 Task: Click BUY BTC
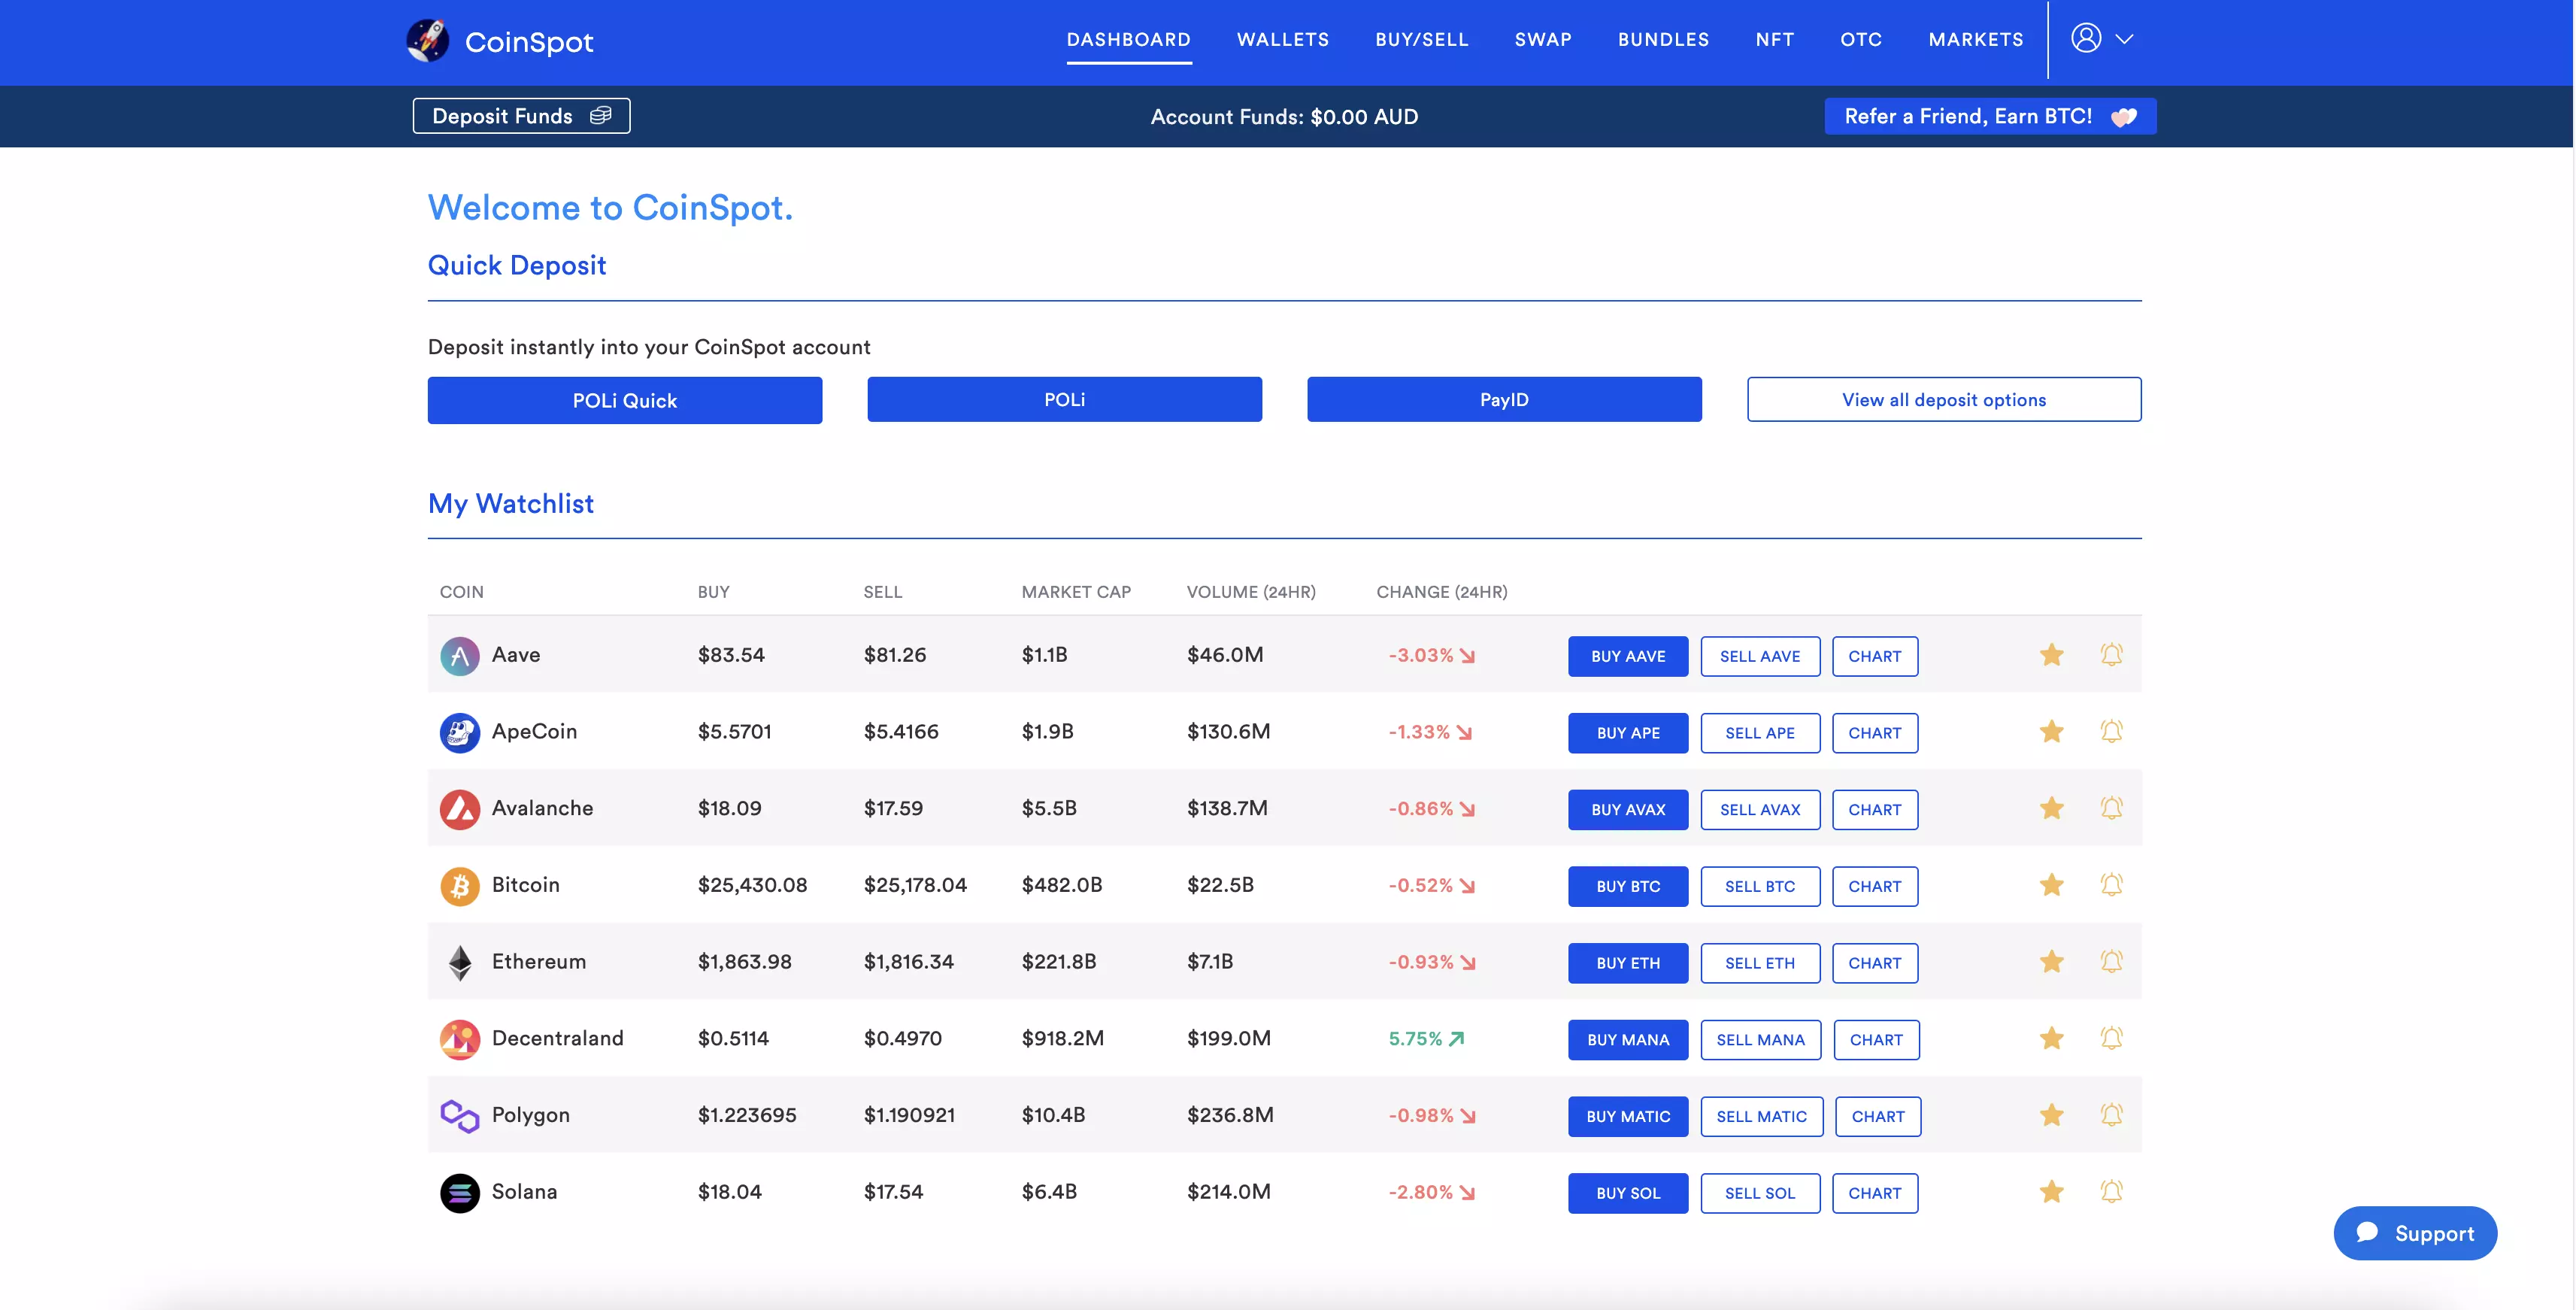(1628, 886)
